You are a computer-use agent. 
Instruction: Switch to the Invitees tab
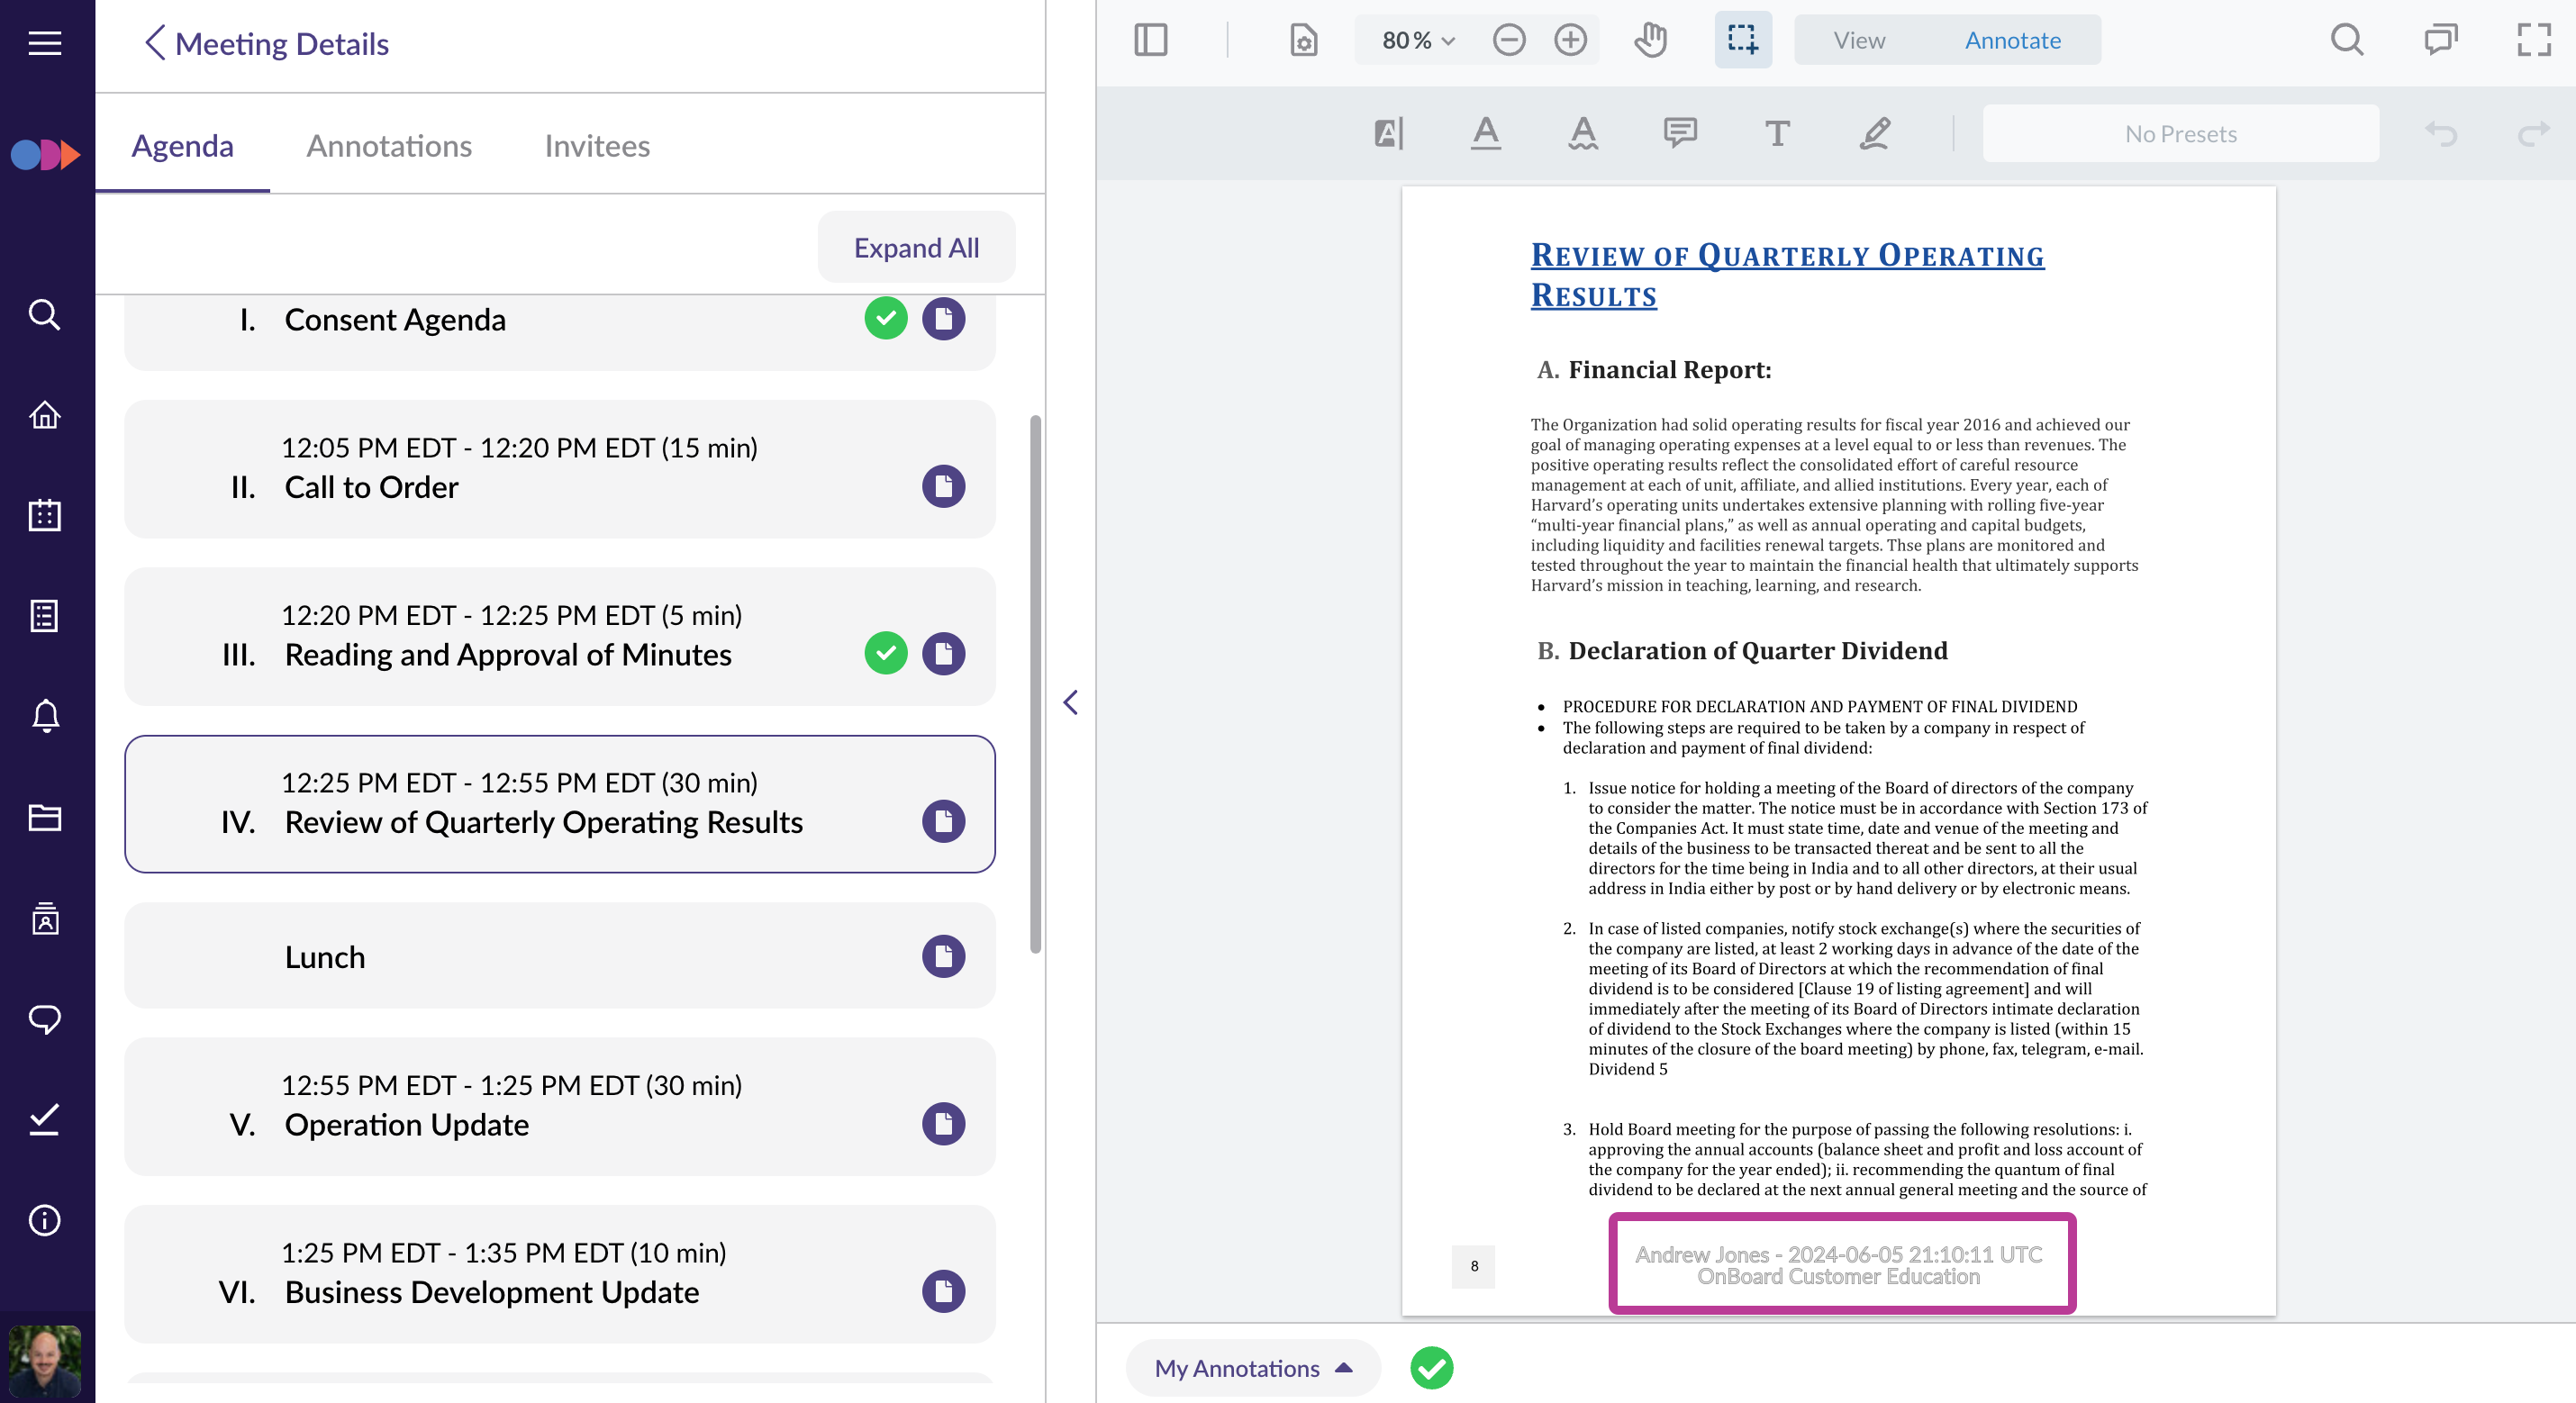point(597,145)
